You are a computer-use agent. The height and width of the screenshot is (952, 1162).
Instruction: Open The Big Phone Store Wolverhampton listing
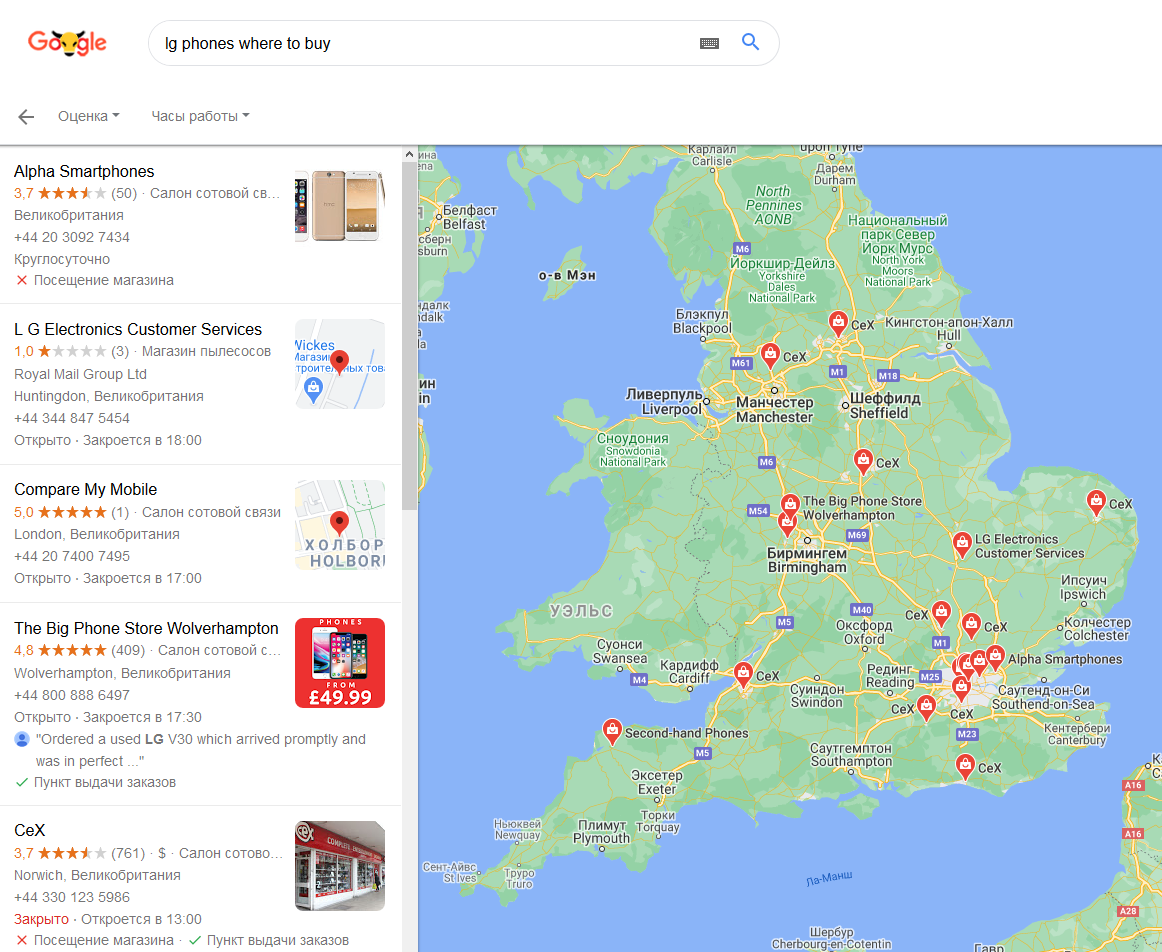[x=146, y=628]
